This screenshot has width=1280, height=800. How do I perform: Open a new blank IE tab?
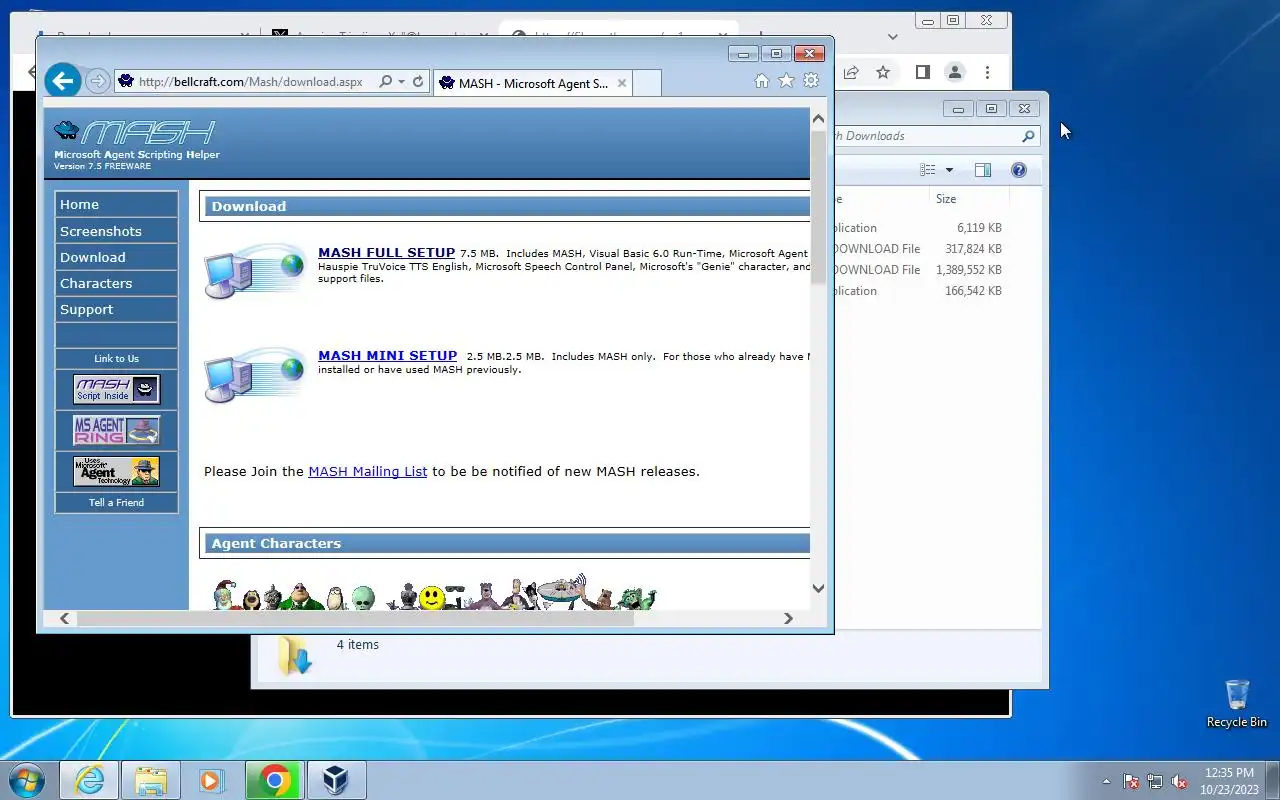click(647, 83)
